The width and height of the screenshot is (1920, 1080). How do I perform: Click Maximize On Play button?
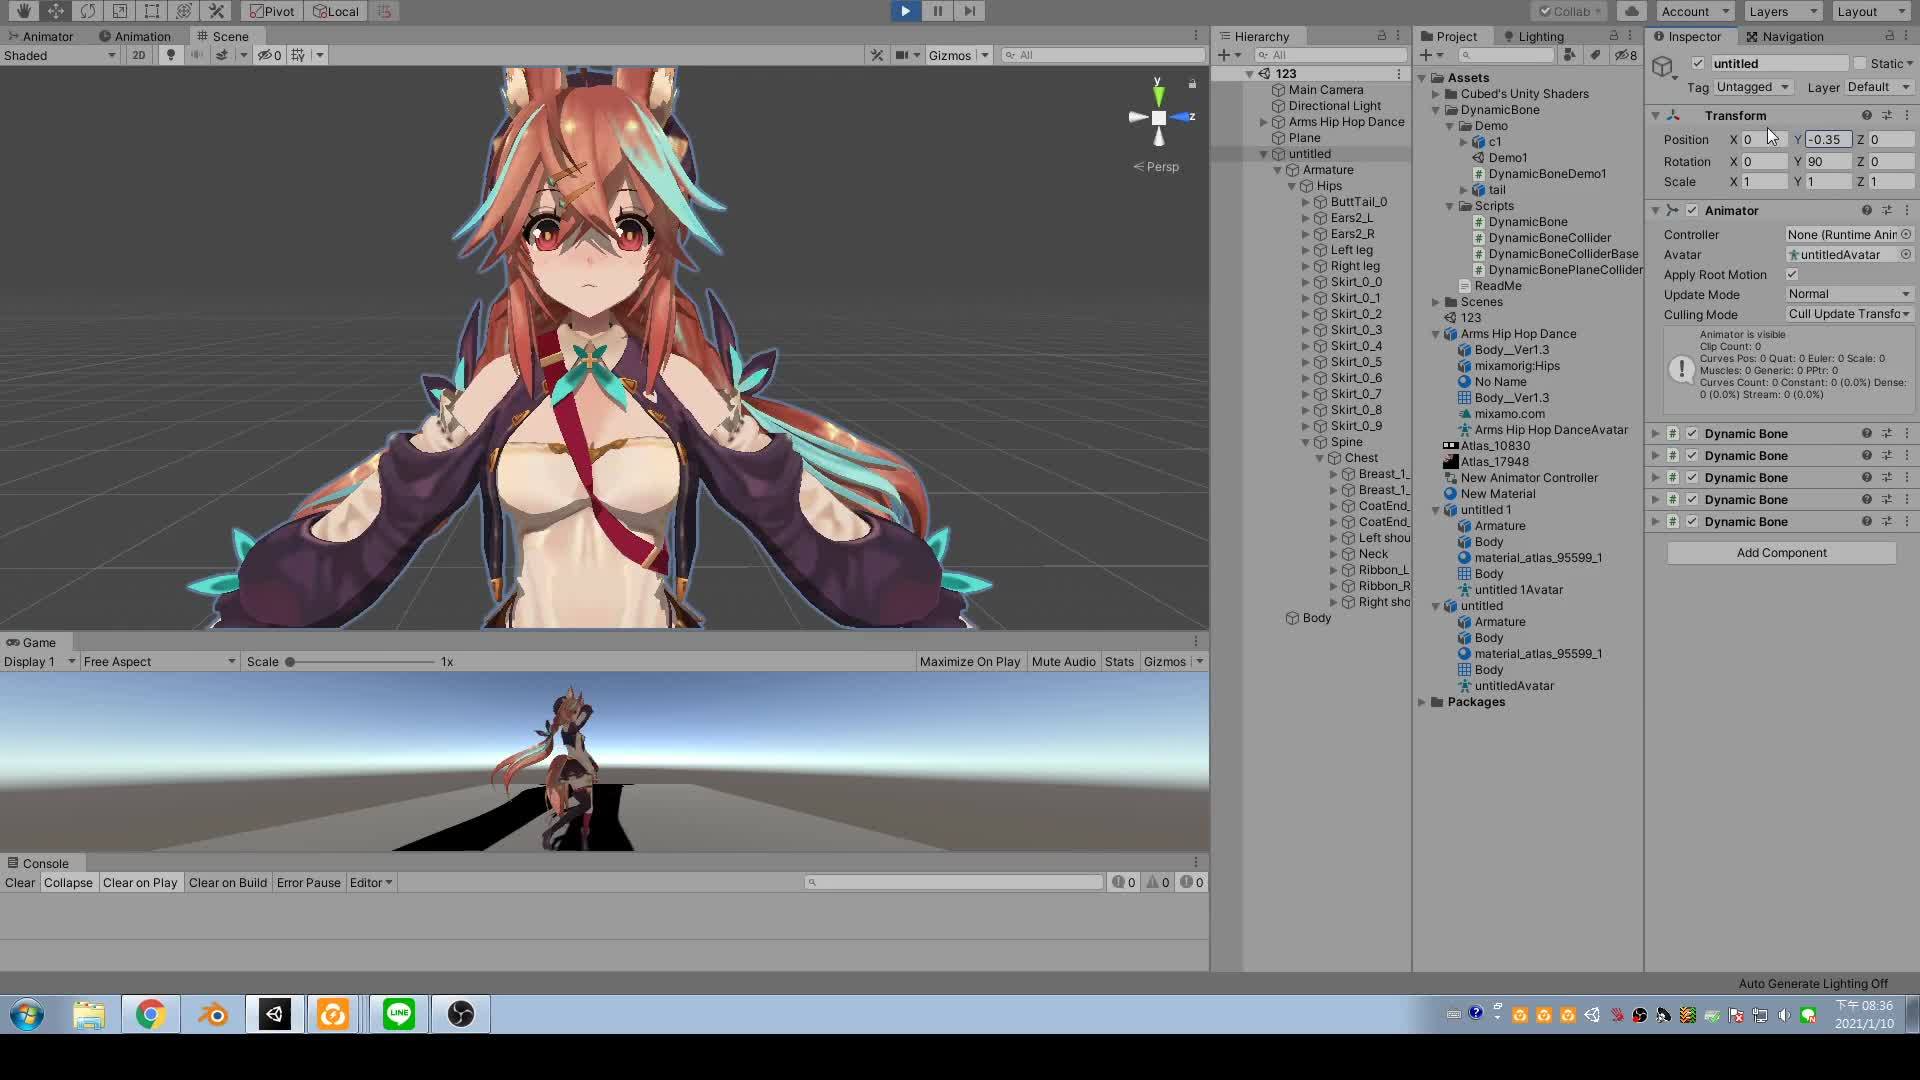coord(969,661)
